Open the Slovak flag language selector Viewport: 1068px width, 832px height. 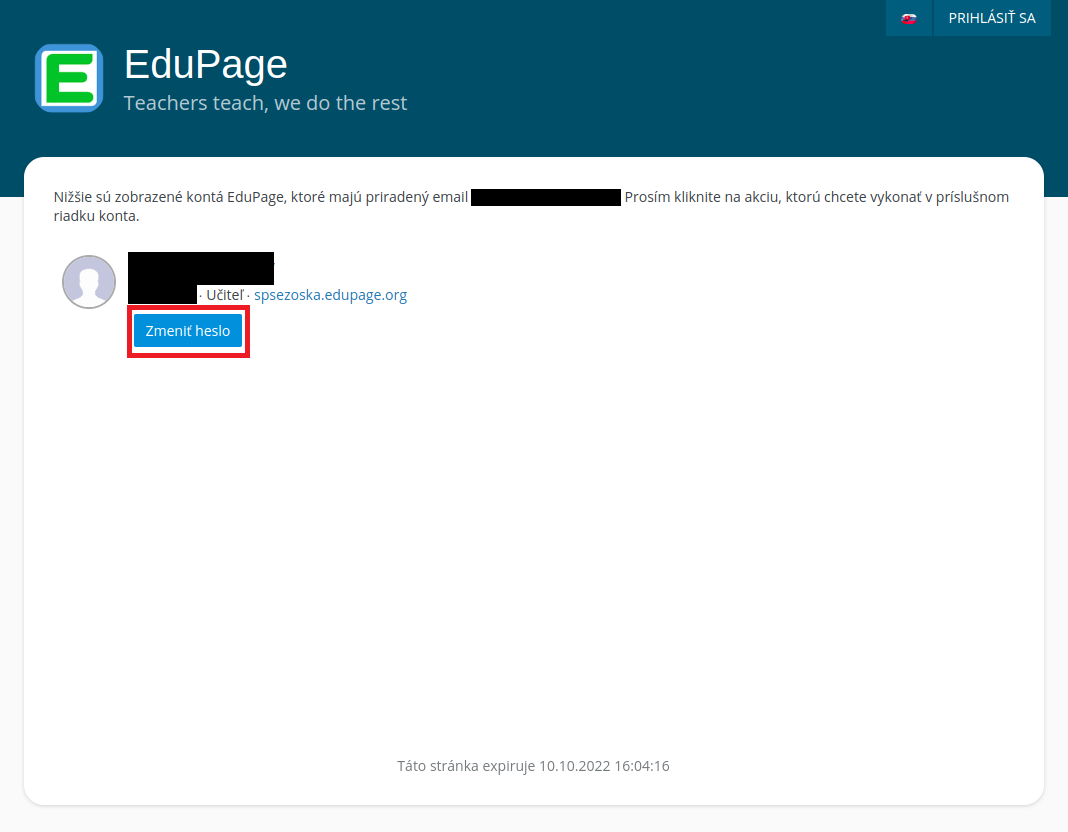909,18
